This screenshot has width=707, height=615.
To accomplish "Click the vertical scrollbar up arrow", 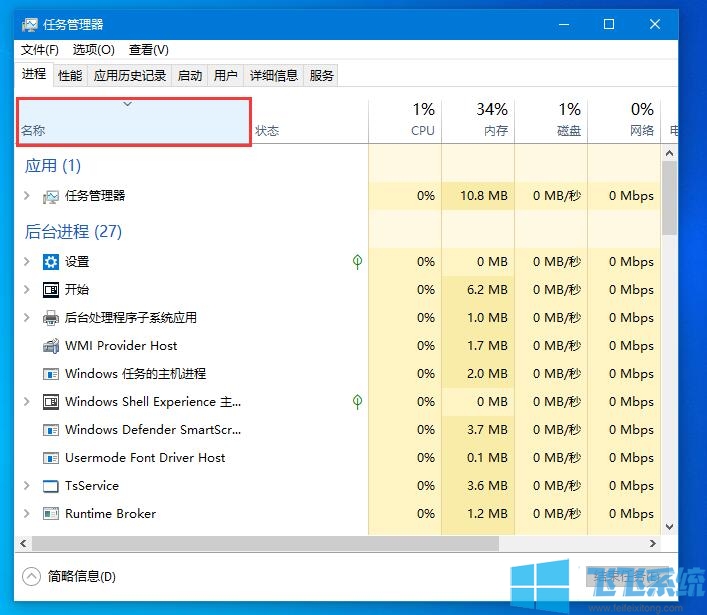I will point(669,153).
